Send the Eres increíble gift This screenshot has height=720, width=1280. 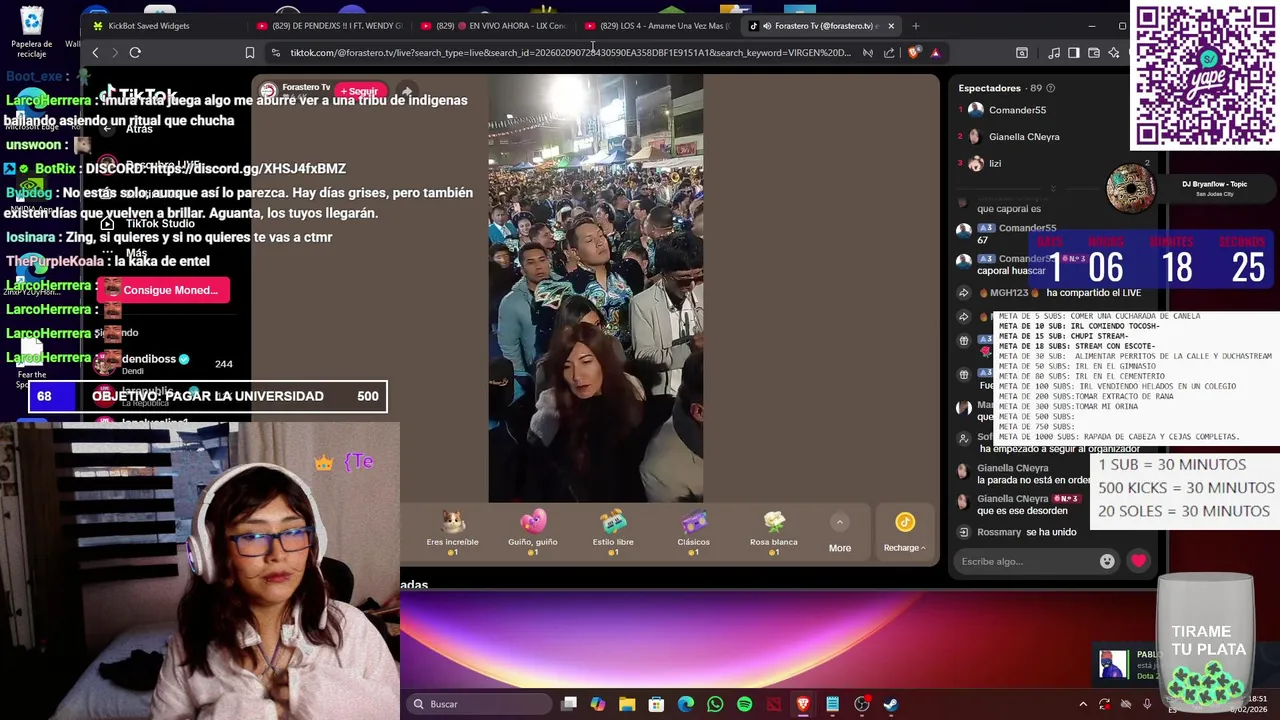[x=453, y=532]
